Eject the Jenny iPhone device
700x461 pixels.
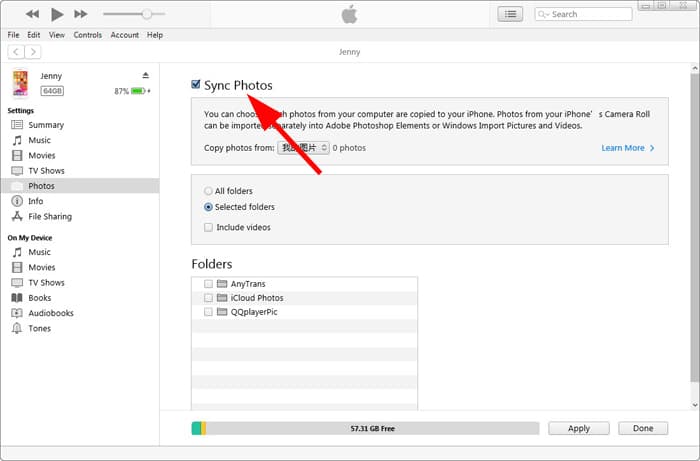pyautogui.click(x=145, y=76)
